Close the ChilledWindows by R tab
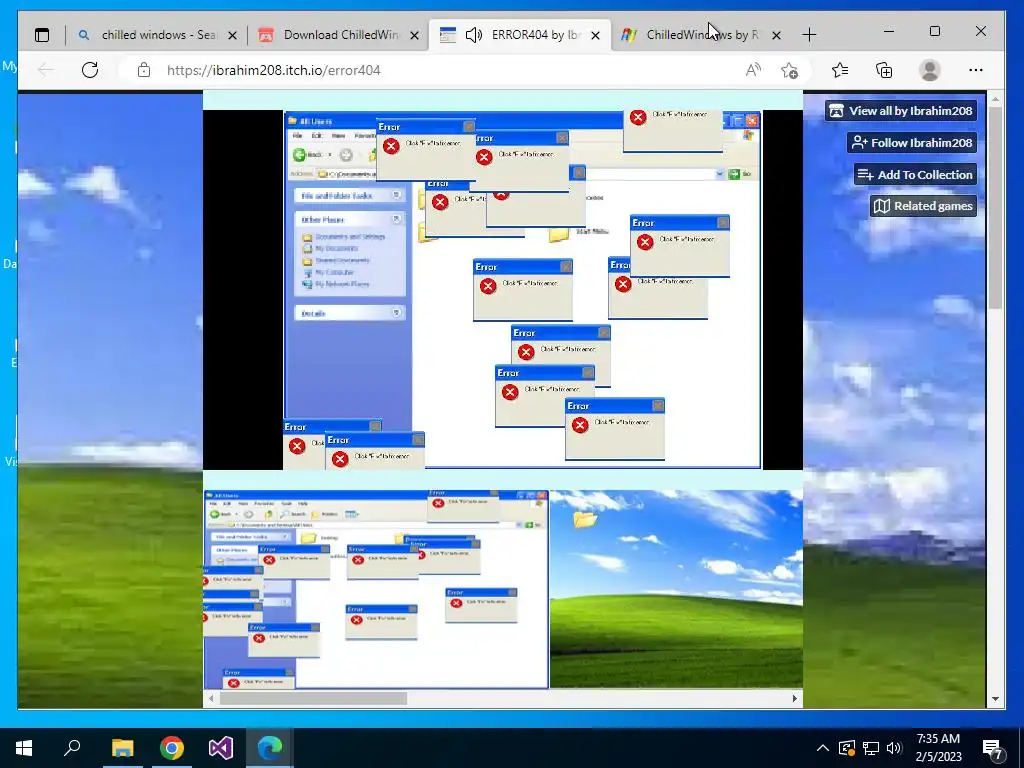 click(x=776, y=35)
